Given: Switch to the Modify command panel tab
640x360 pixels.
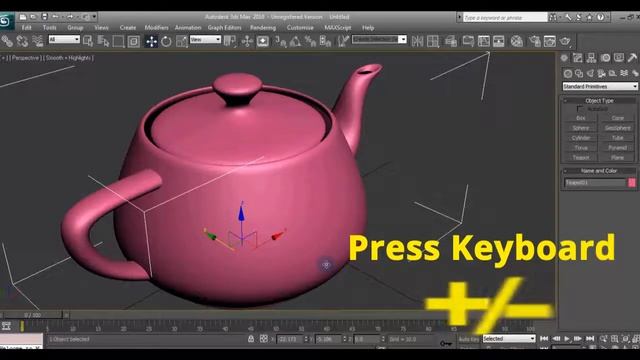Looking at the screenshot, I should pos(578,58).
